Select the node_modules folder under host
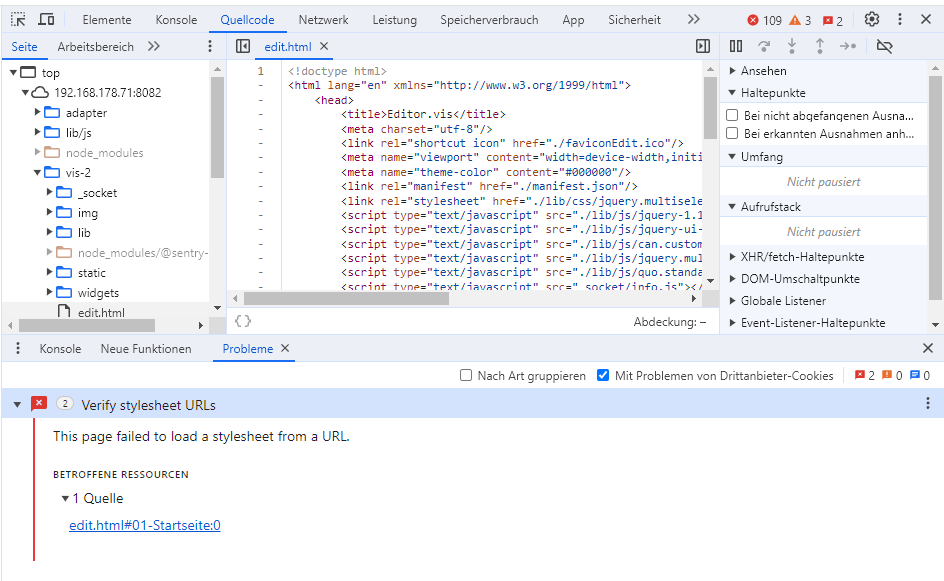This screenshot has width=944, height=581. point(105,153)
